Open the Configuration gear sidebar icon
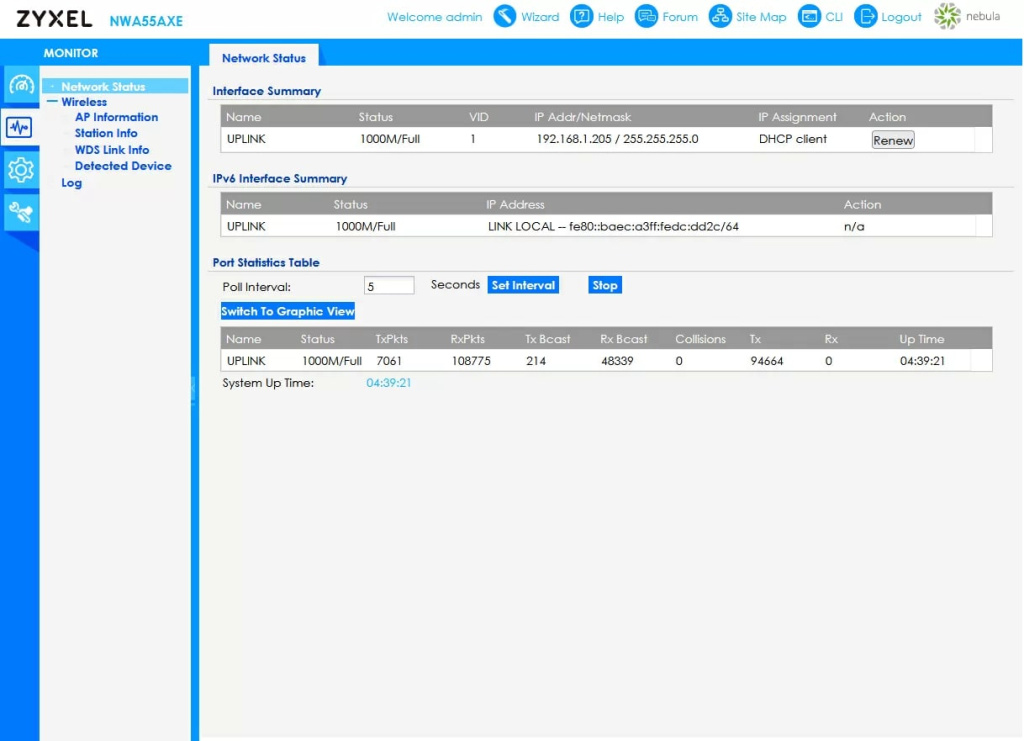This screenshot has height=741, width=1024. tap(20, 170)
